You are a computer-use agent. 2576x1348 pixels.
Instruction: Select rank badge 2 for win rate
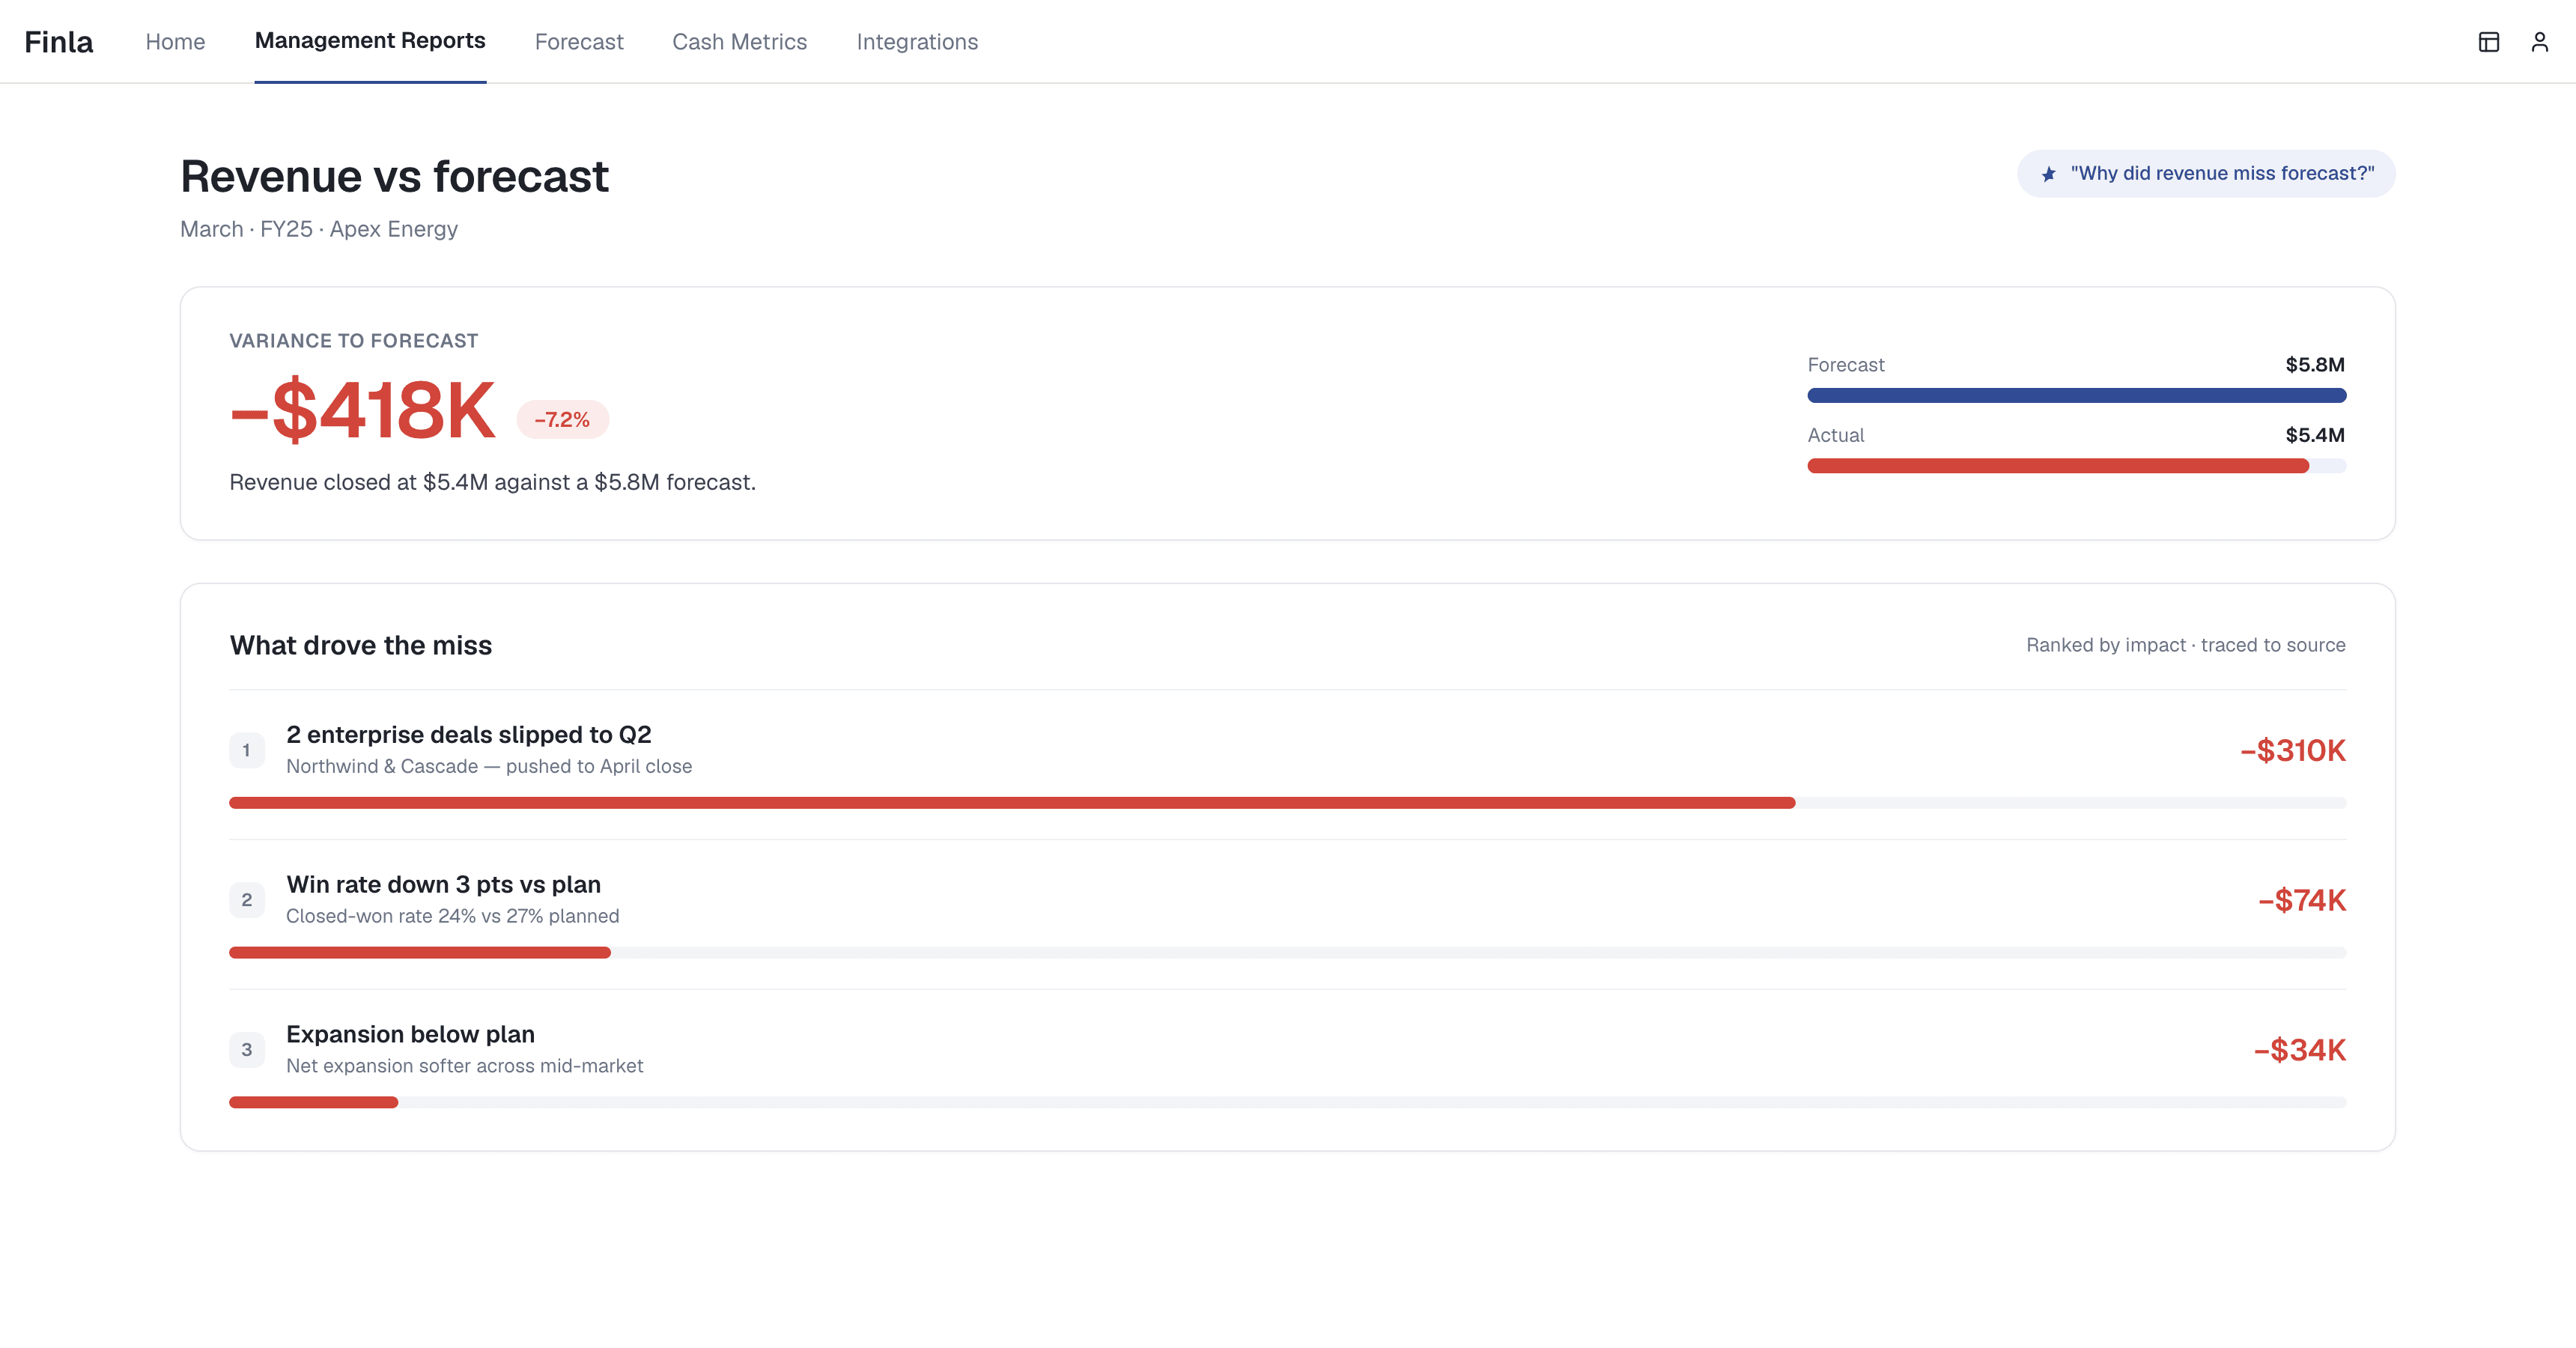[246, 900]
